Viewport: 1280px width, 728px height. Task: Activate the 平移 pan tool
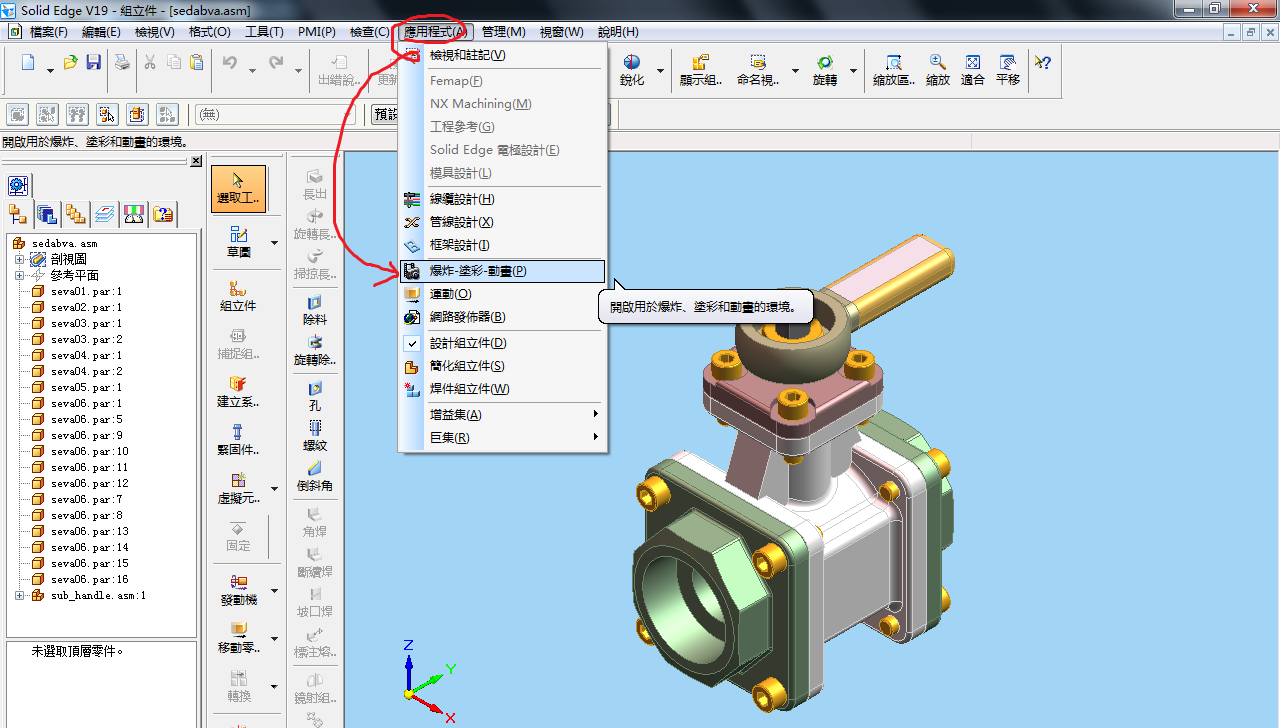[x=1008, y=71]
